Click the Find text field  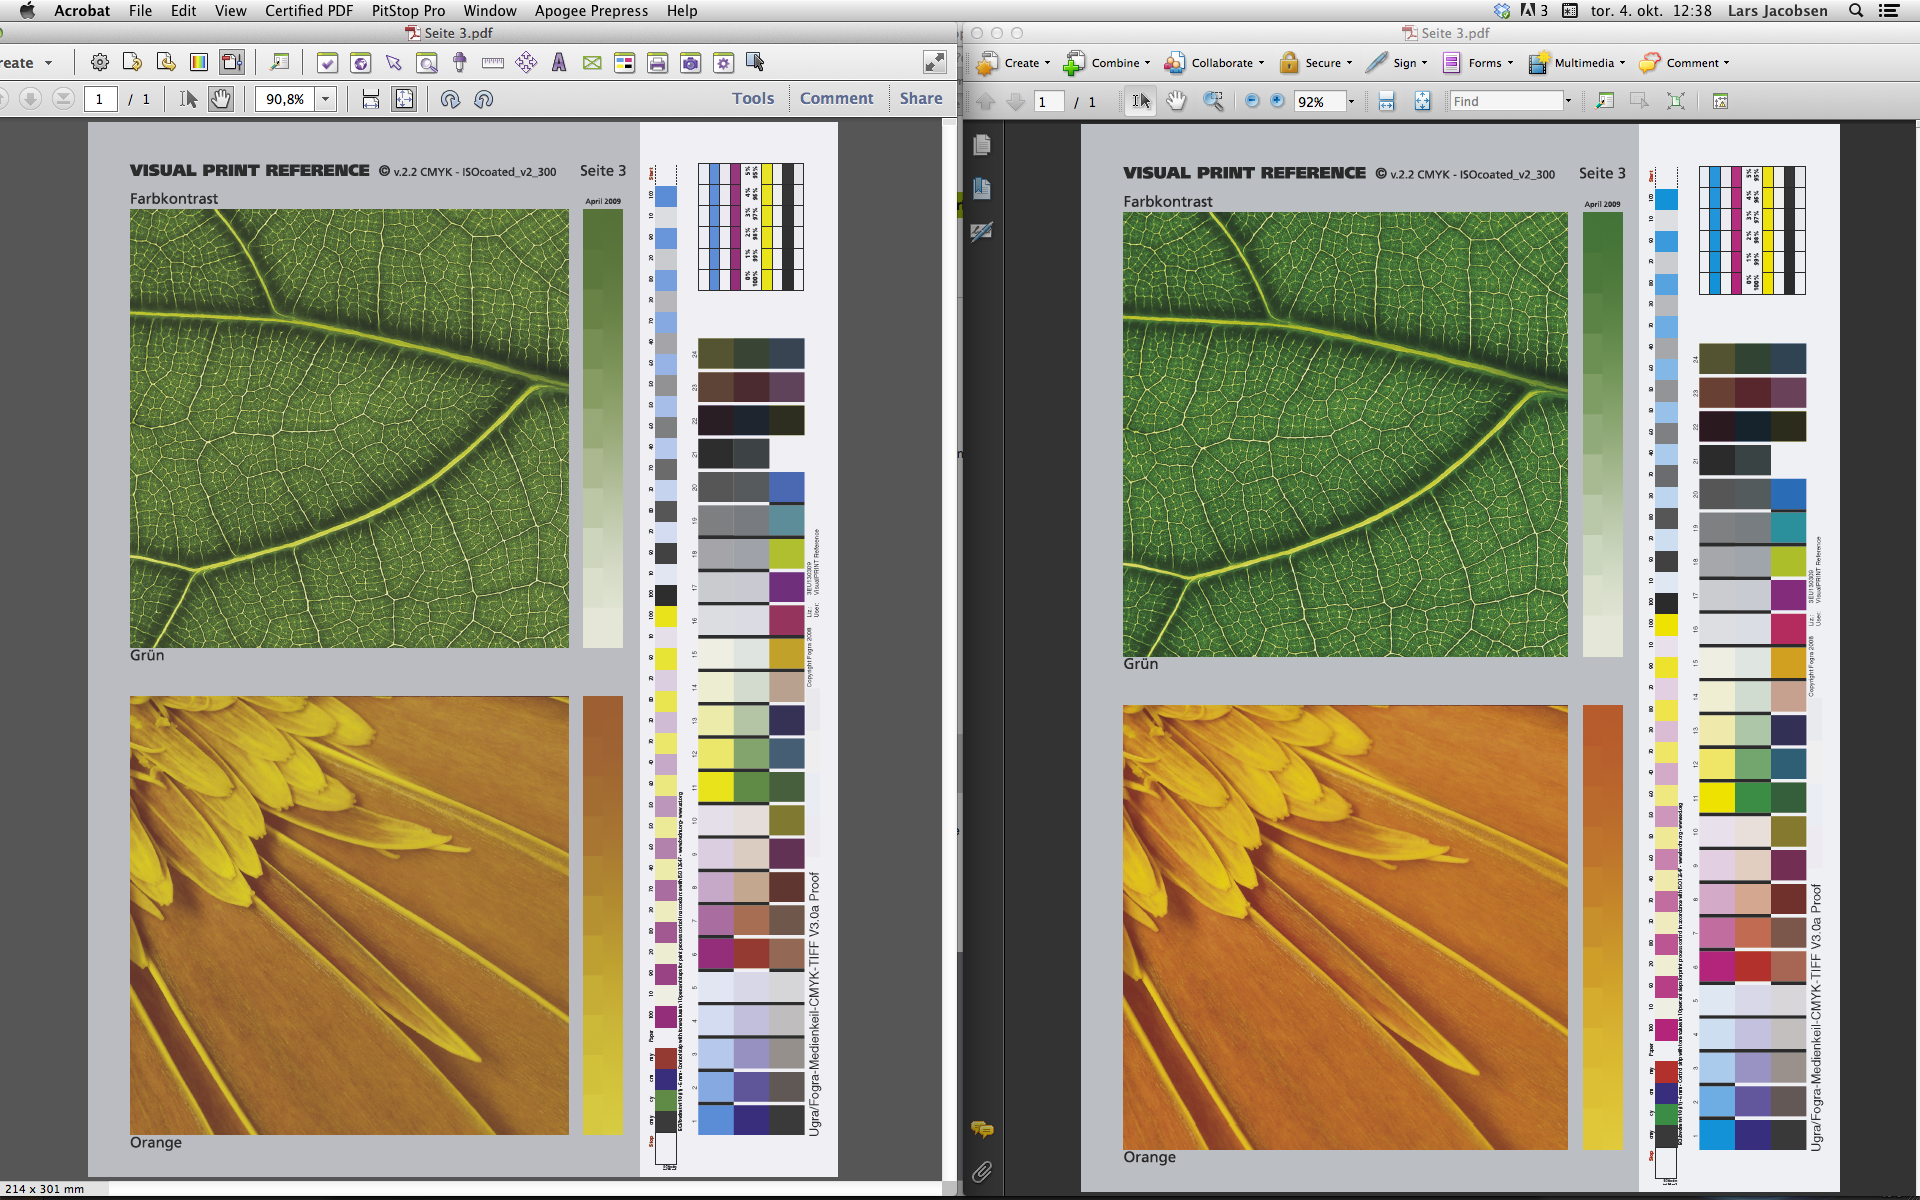pyautogui.click(x=1506, y=101)
